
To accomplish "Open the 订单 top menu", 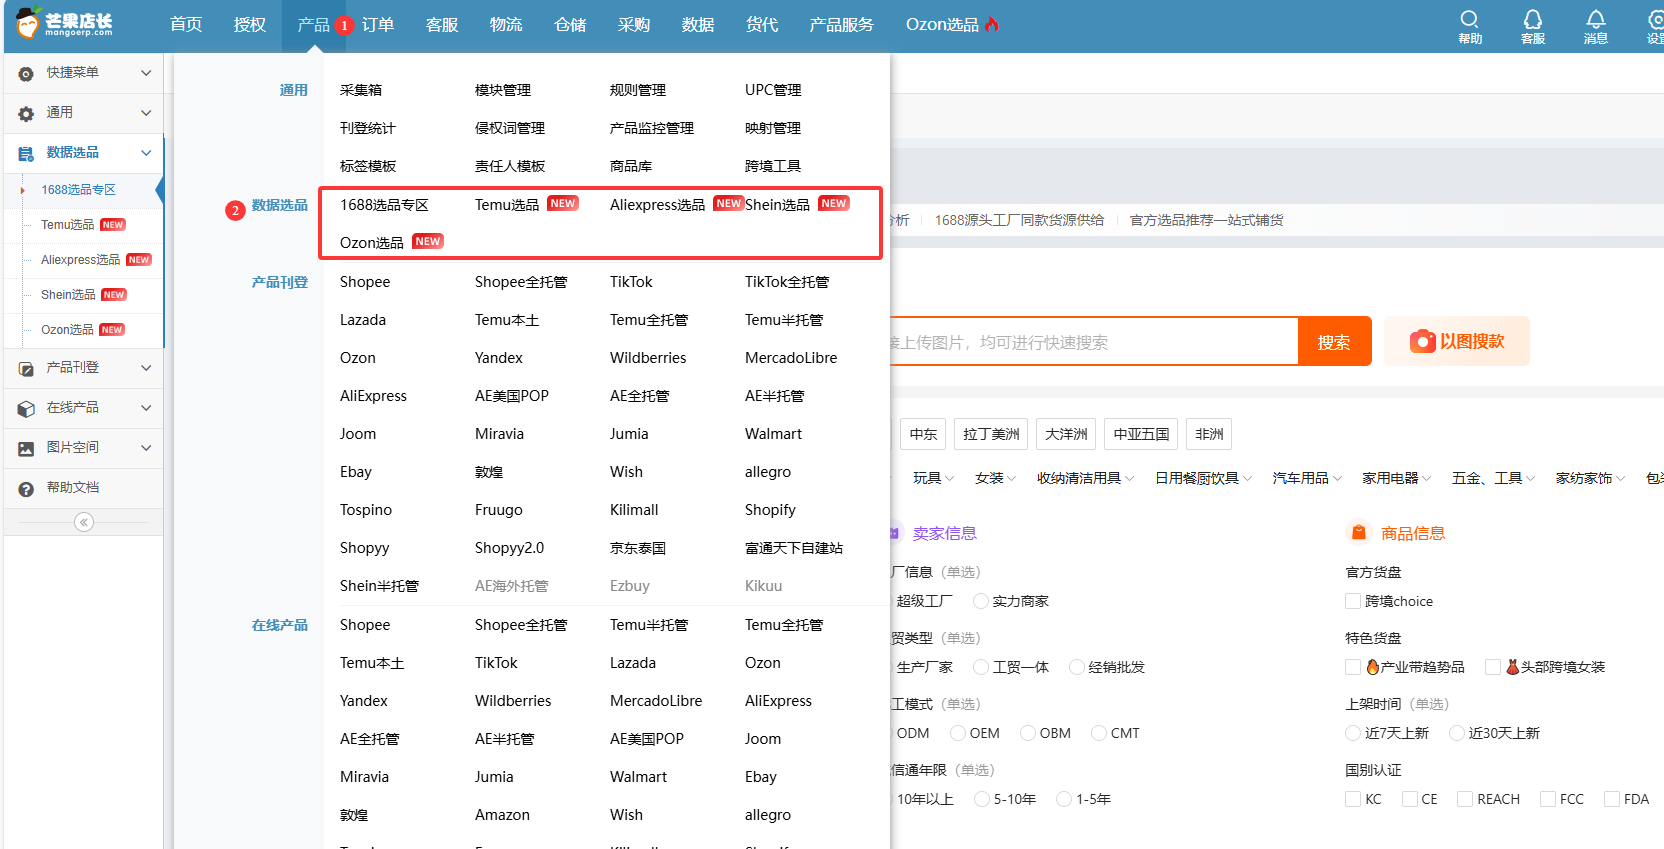I will [378, 25].
